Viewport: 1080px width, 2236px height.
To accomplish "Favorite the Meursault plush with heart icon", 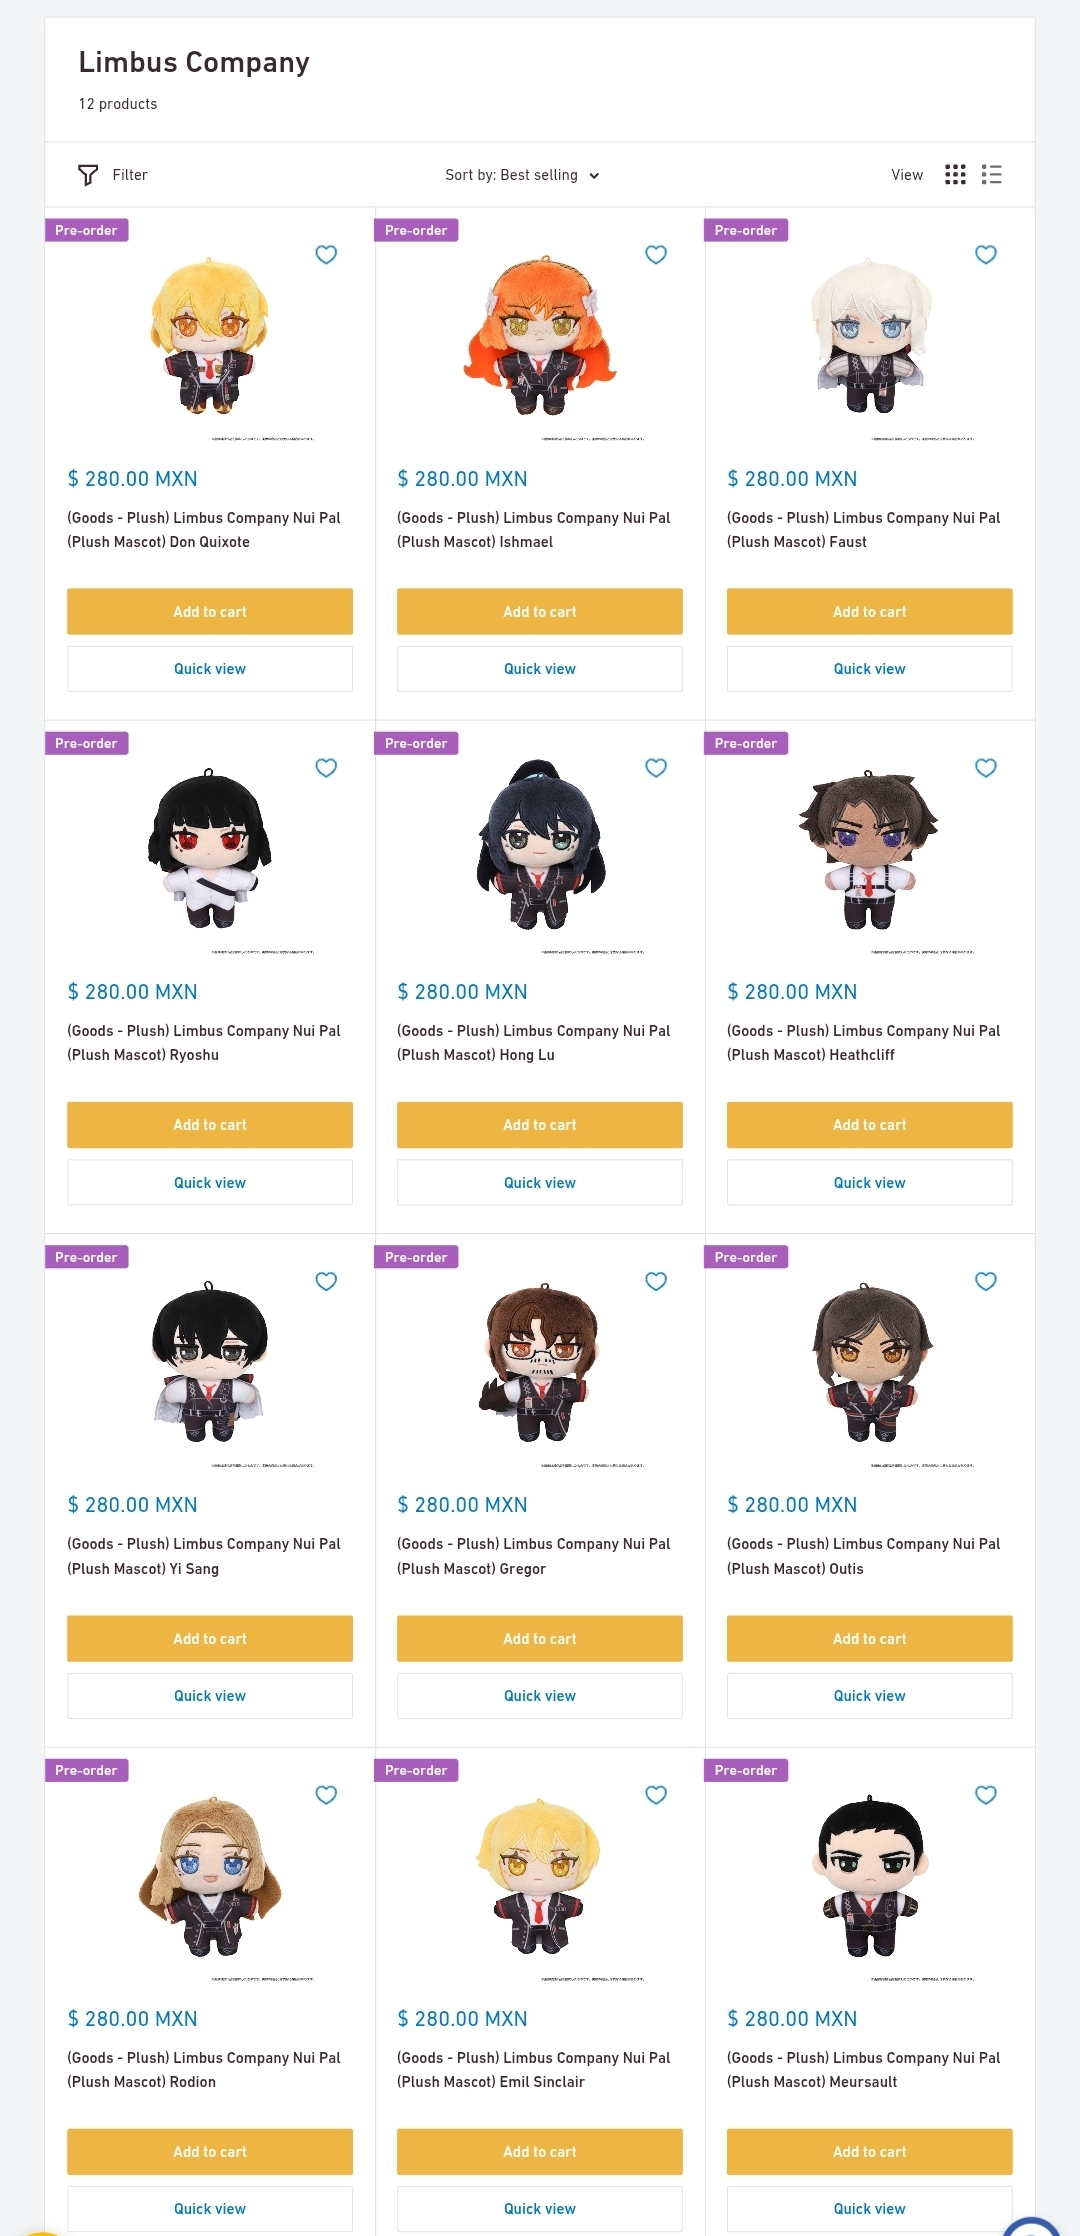I will (x=986, y=1794).
